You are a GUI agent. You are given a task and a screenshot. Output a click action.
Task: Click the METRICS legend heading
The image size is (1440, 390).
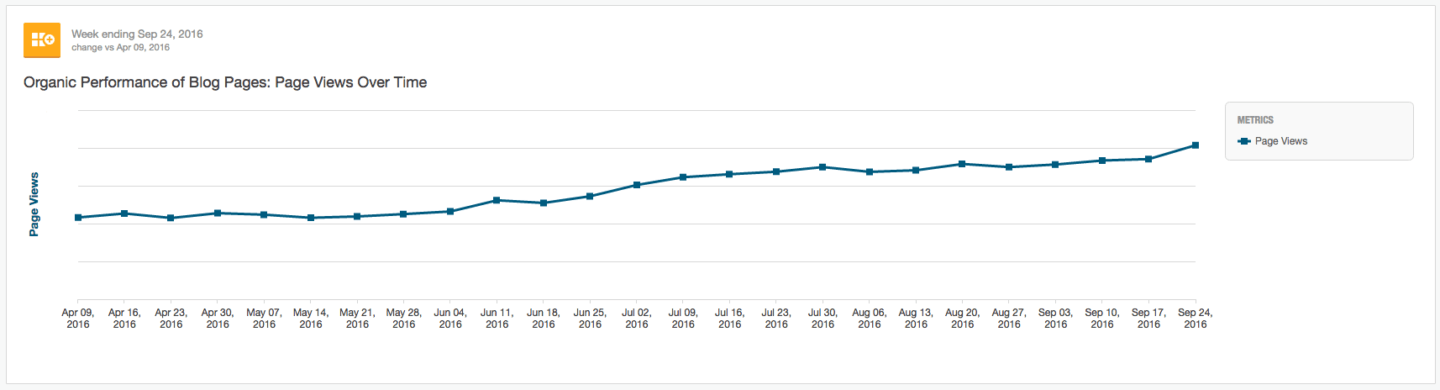pyautogui.click(x=1255, y=120)
